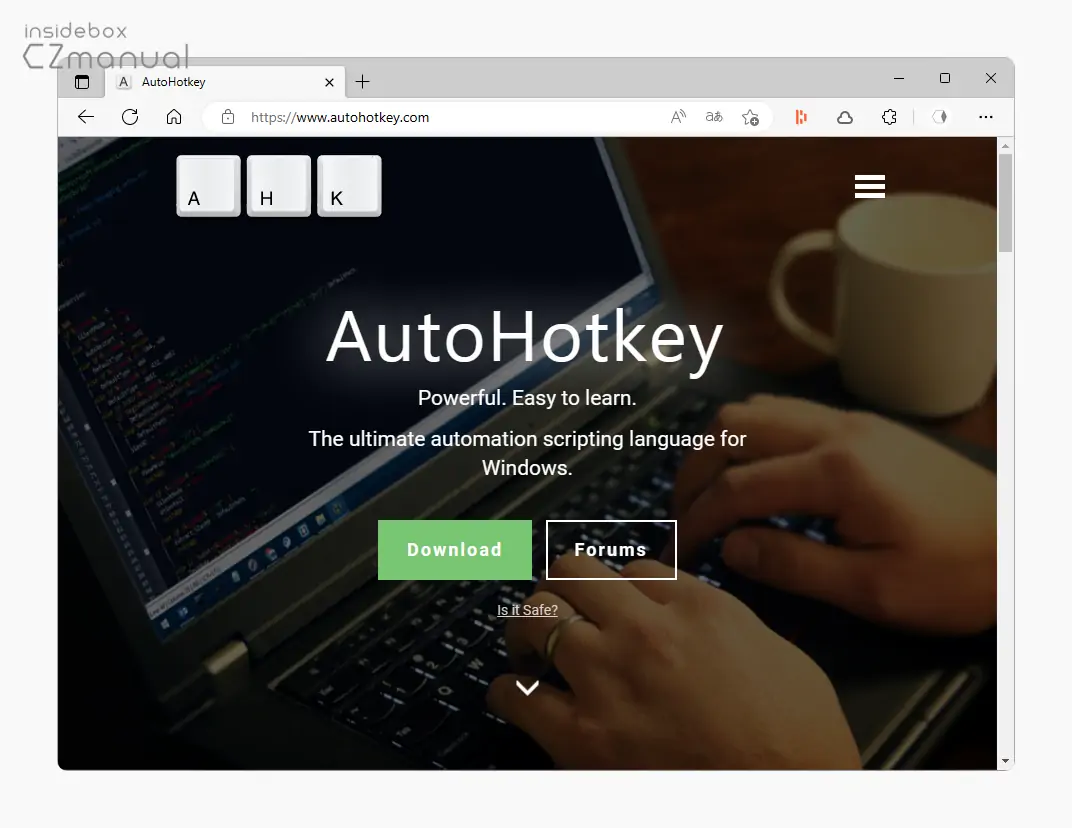Open the browser home page
Screen dimensions: 1072x828
click(x=174, y=117)
